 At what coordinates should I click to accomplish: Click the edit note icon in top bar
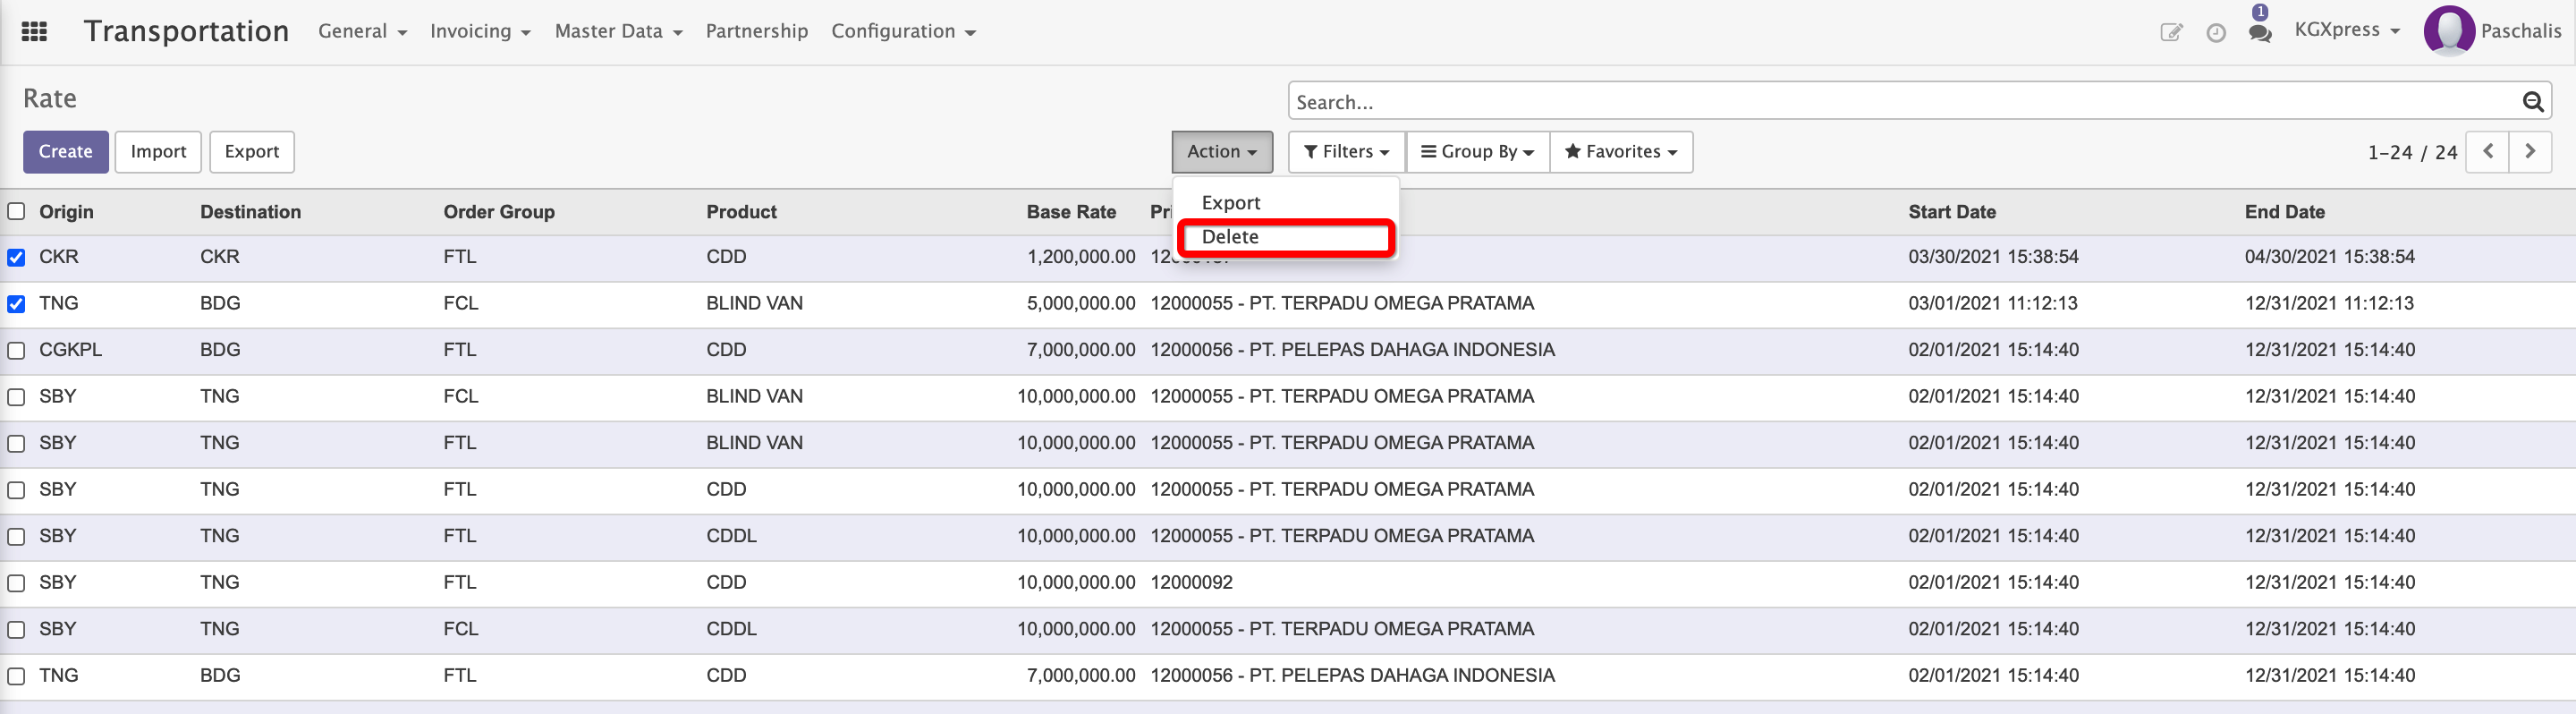click(2171, 32)
